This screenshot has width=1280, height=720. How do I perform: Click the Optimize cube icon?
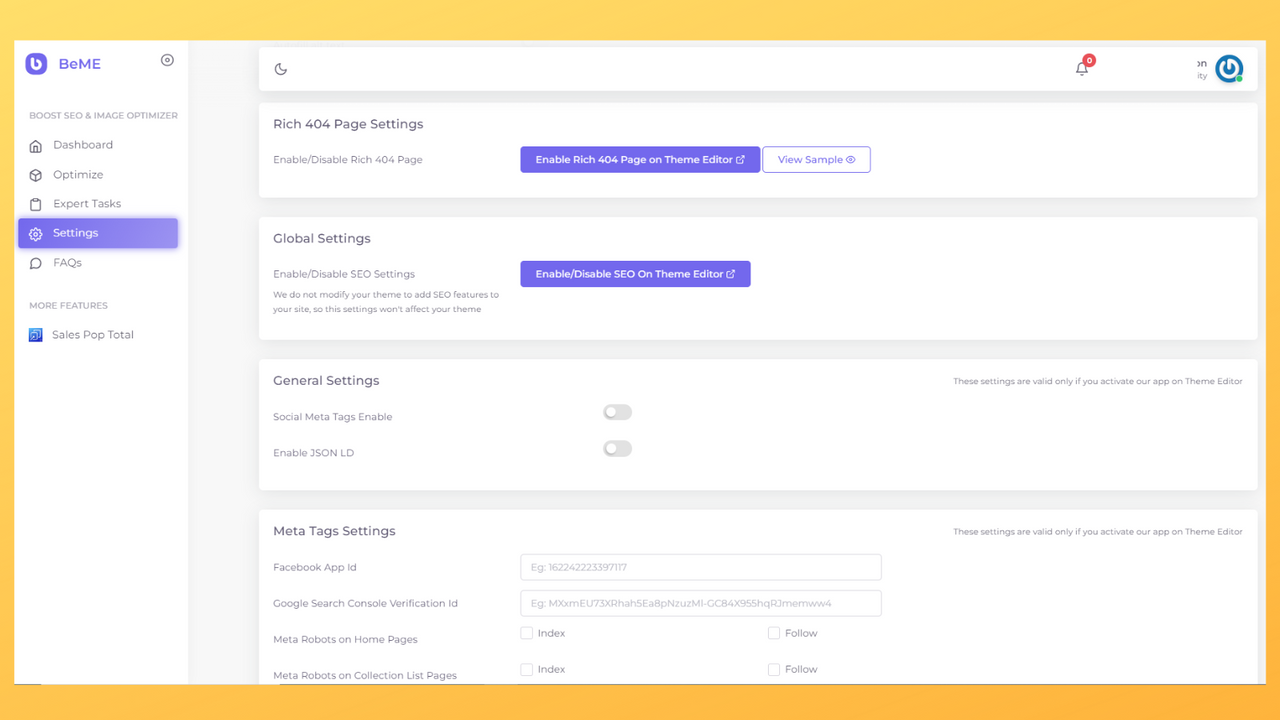[36, 175]
